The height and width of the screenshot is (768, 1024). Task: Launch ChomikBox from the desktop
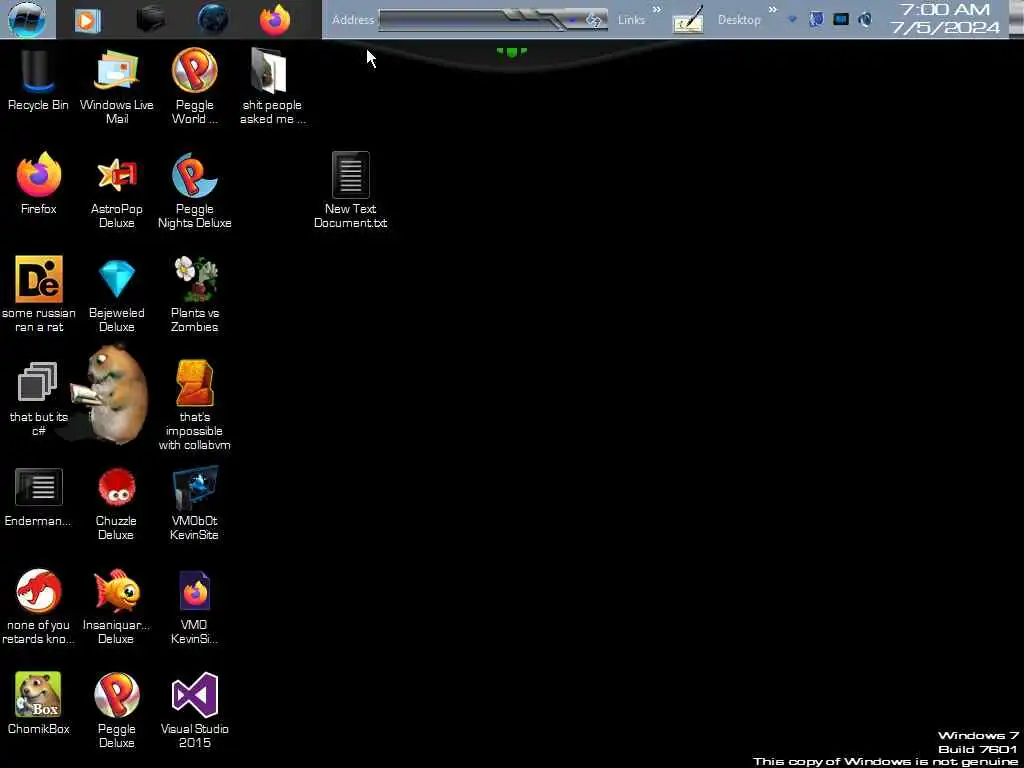tap(39, 704)
